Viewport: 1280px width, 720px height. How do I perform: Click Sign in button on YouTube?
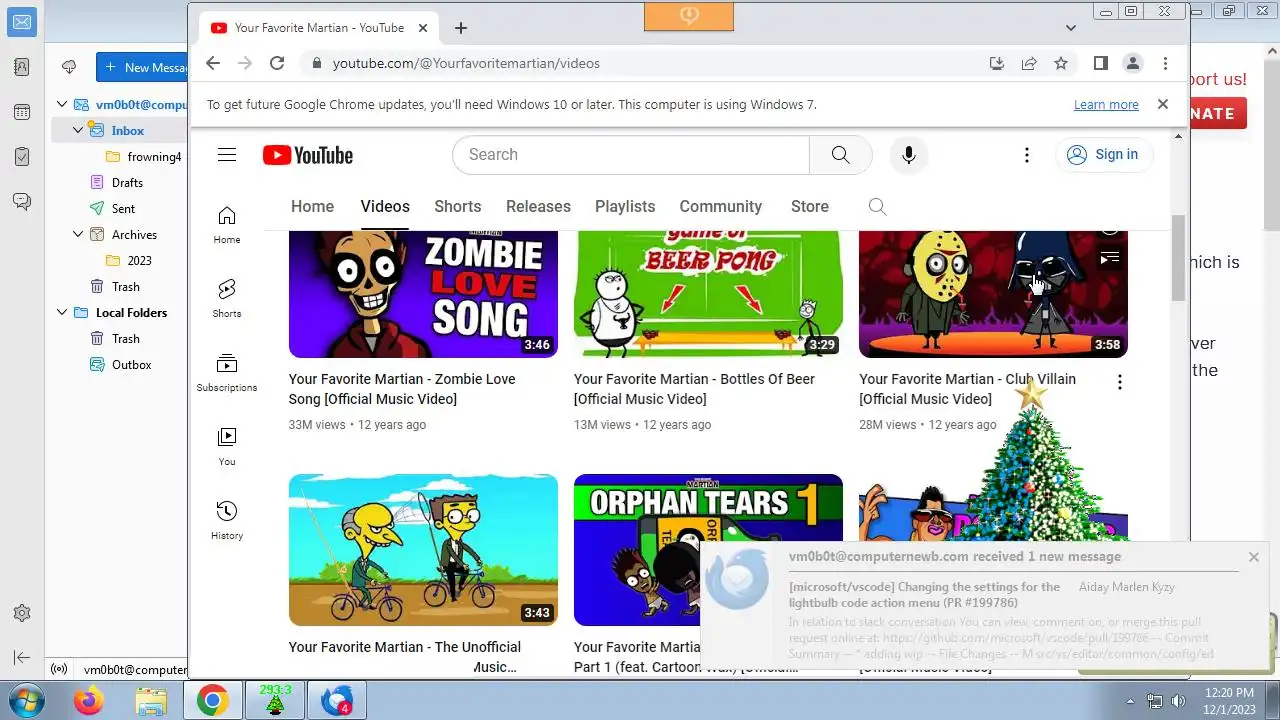click(1104, 154)
